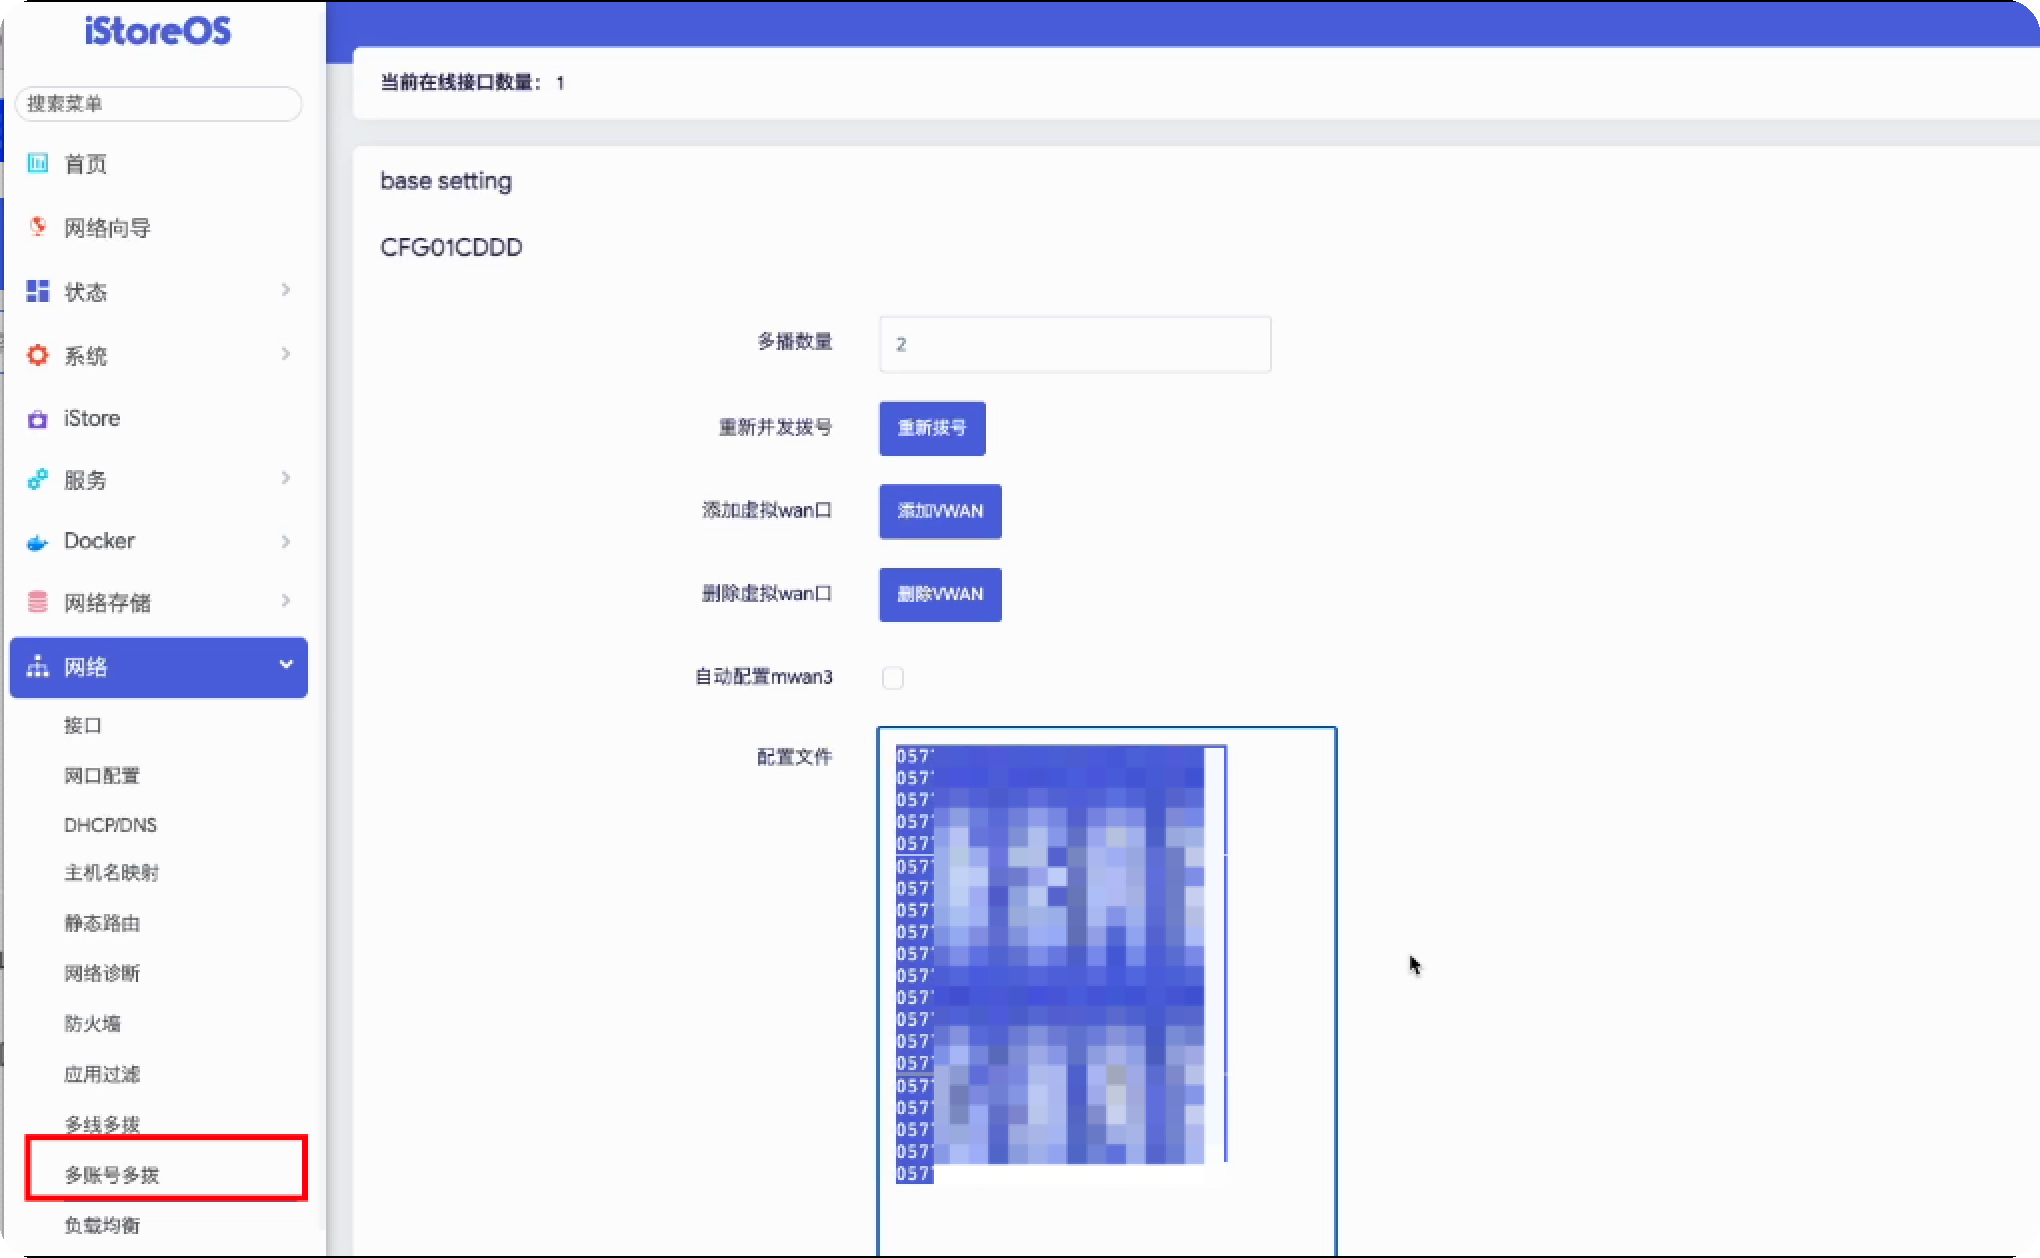Click the 网络存储 storage icon
The width and height of the screenshot is (2040, 1258).
point(38,602)
